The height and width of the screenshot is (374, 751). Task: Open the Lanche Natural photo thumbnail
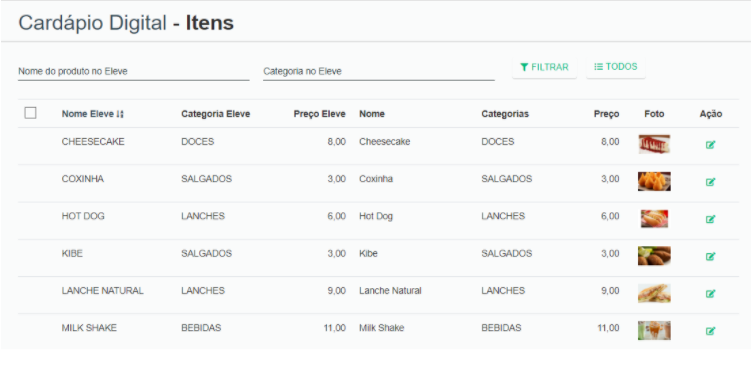coord(654,293)
